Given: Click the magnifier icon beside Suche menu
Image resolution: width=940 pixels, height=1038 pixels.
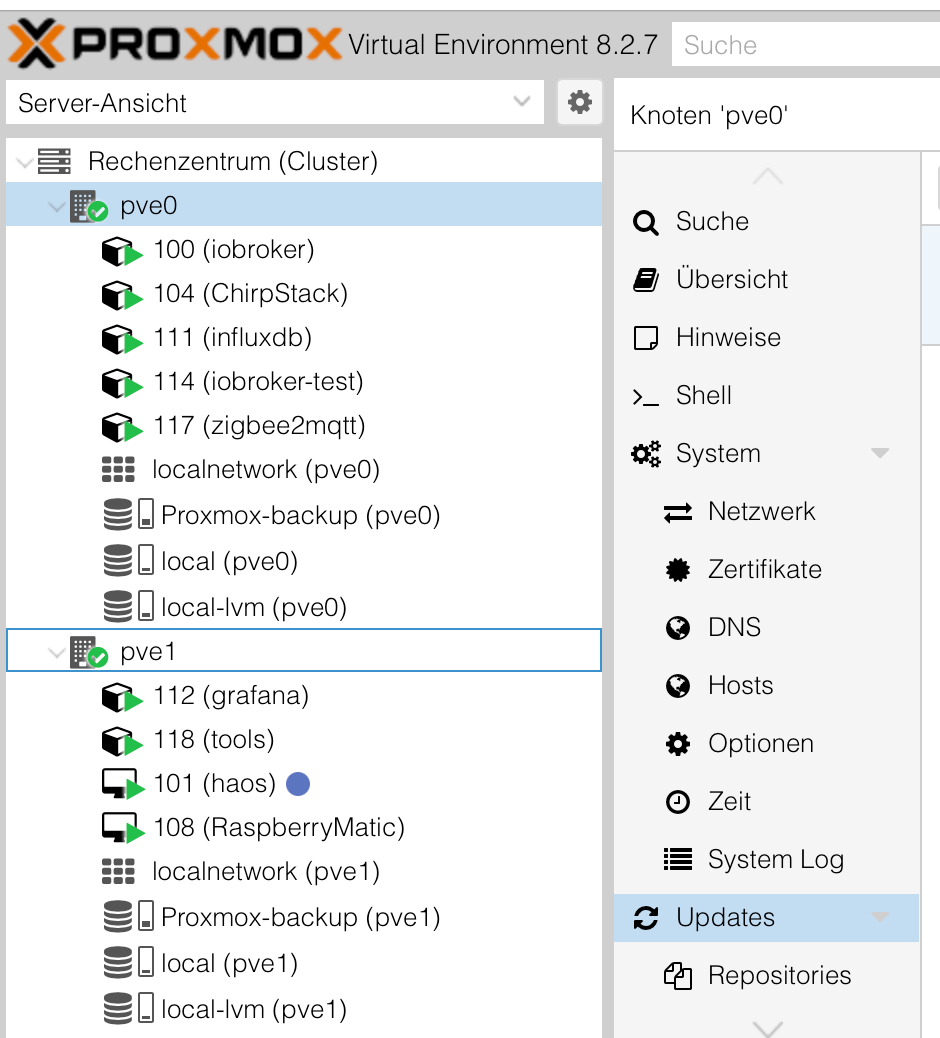Looking at the screenshot, I should (645, 222).
